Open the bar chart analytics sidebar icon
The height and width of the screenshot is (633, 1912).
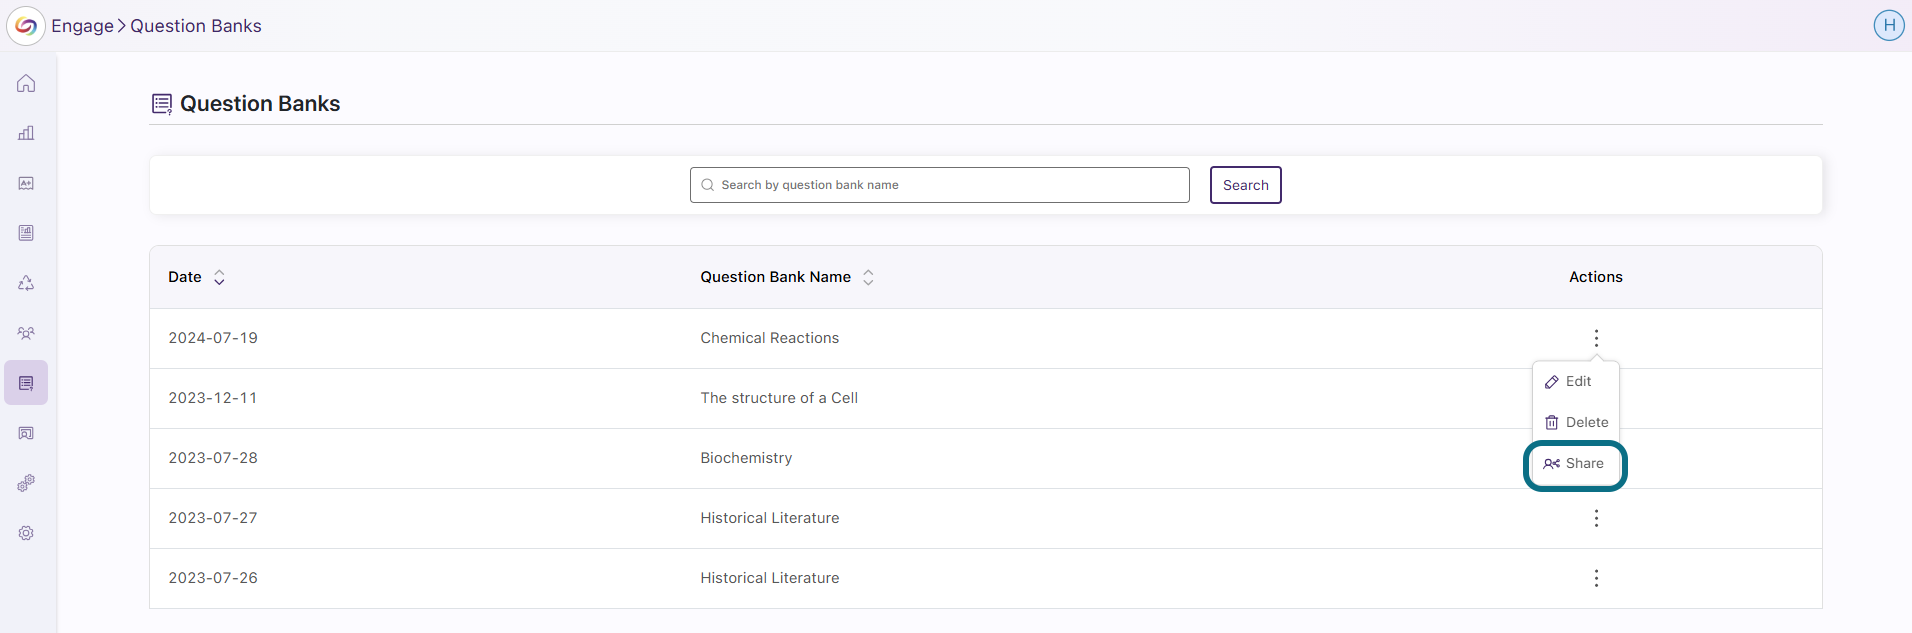[x=26, y=133]
